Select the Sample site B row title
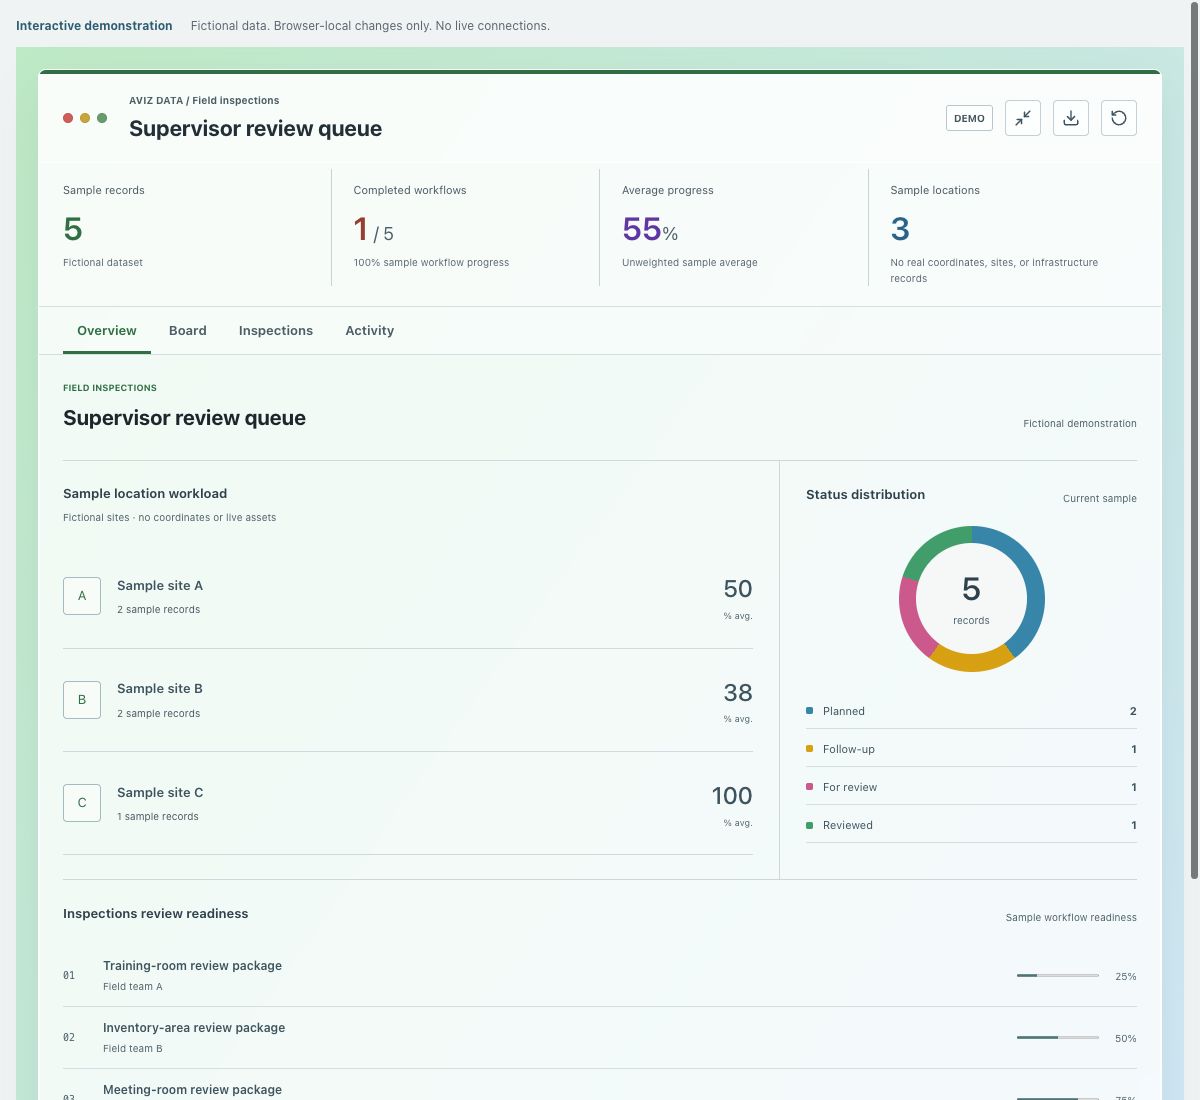The image size is (1200, 1100). tap(160, 689)
